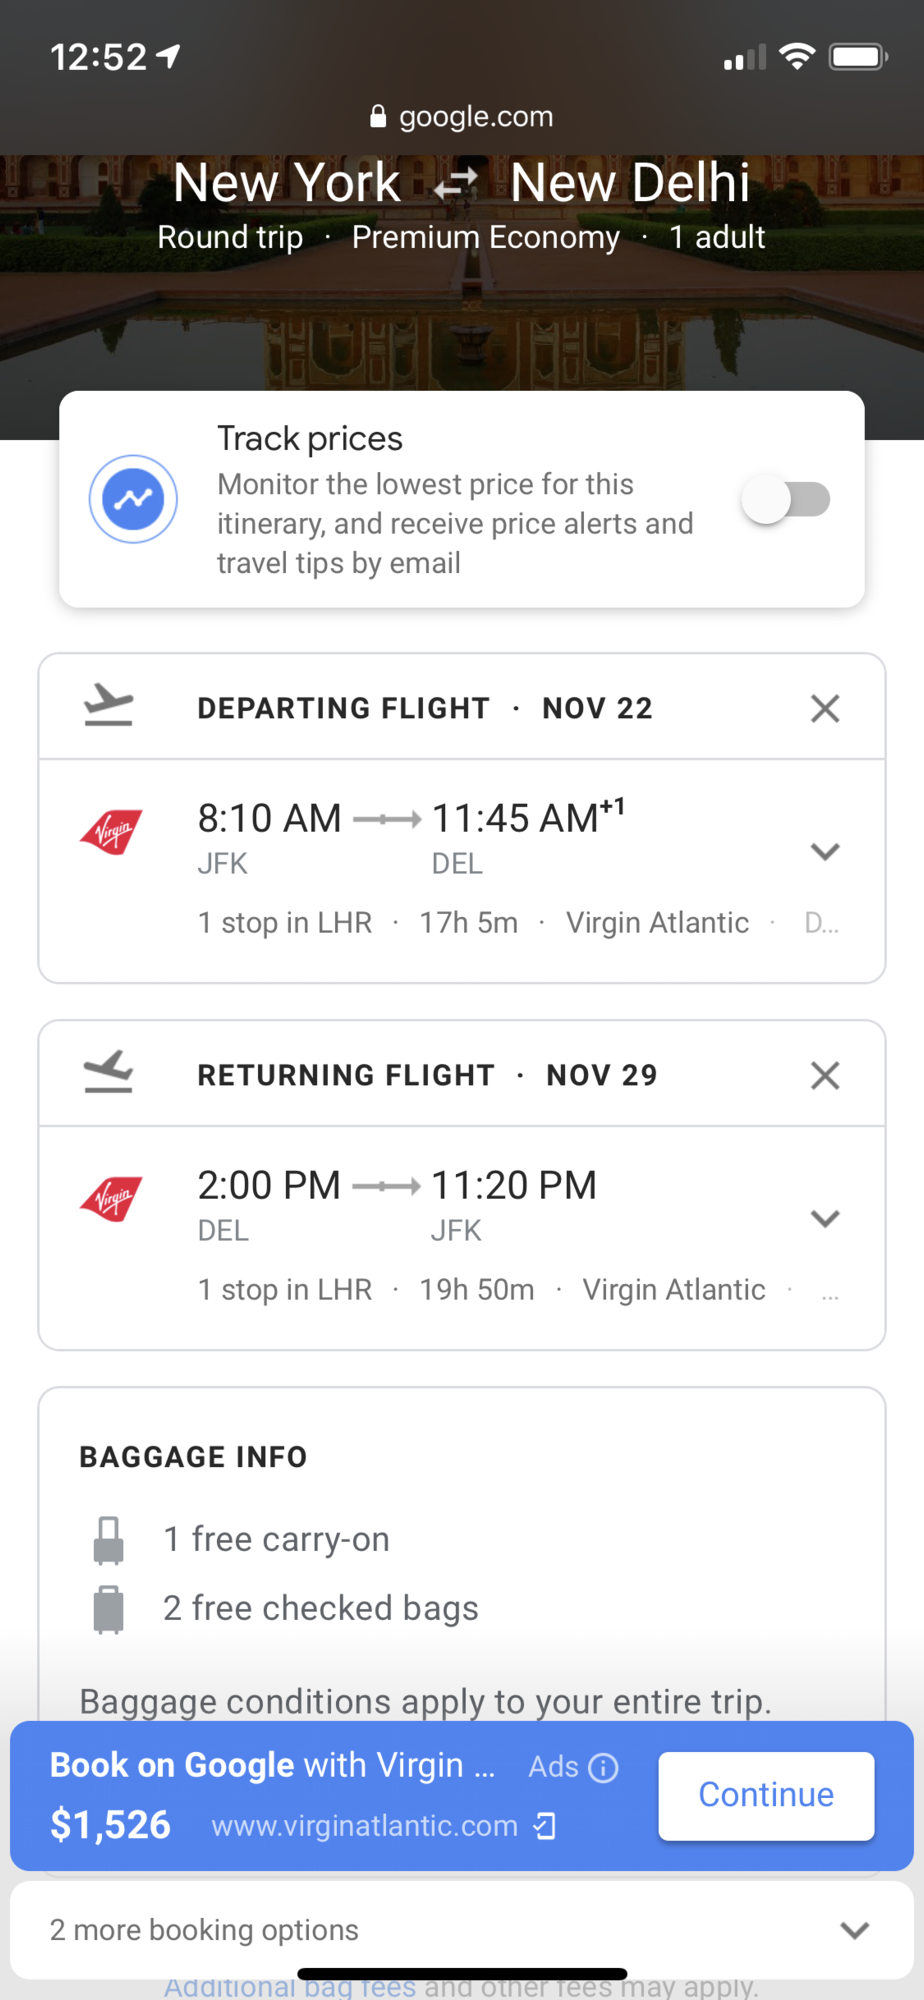Remove the departing flight with X
This screenshot has width=924, height=2000.
[825, 708]
